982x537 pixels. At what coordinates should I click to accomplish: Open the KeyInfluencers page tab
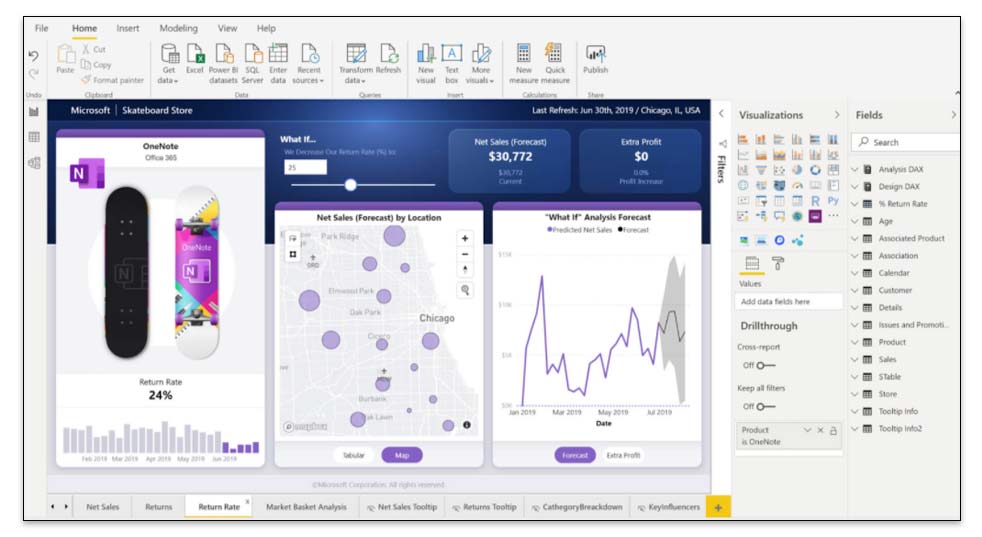tap(668, 507)
